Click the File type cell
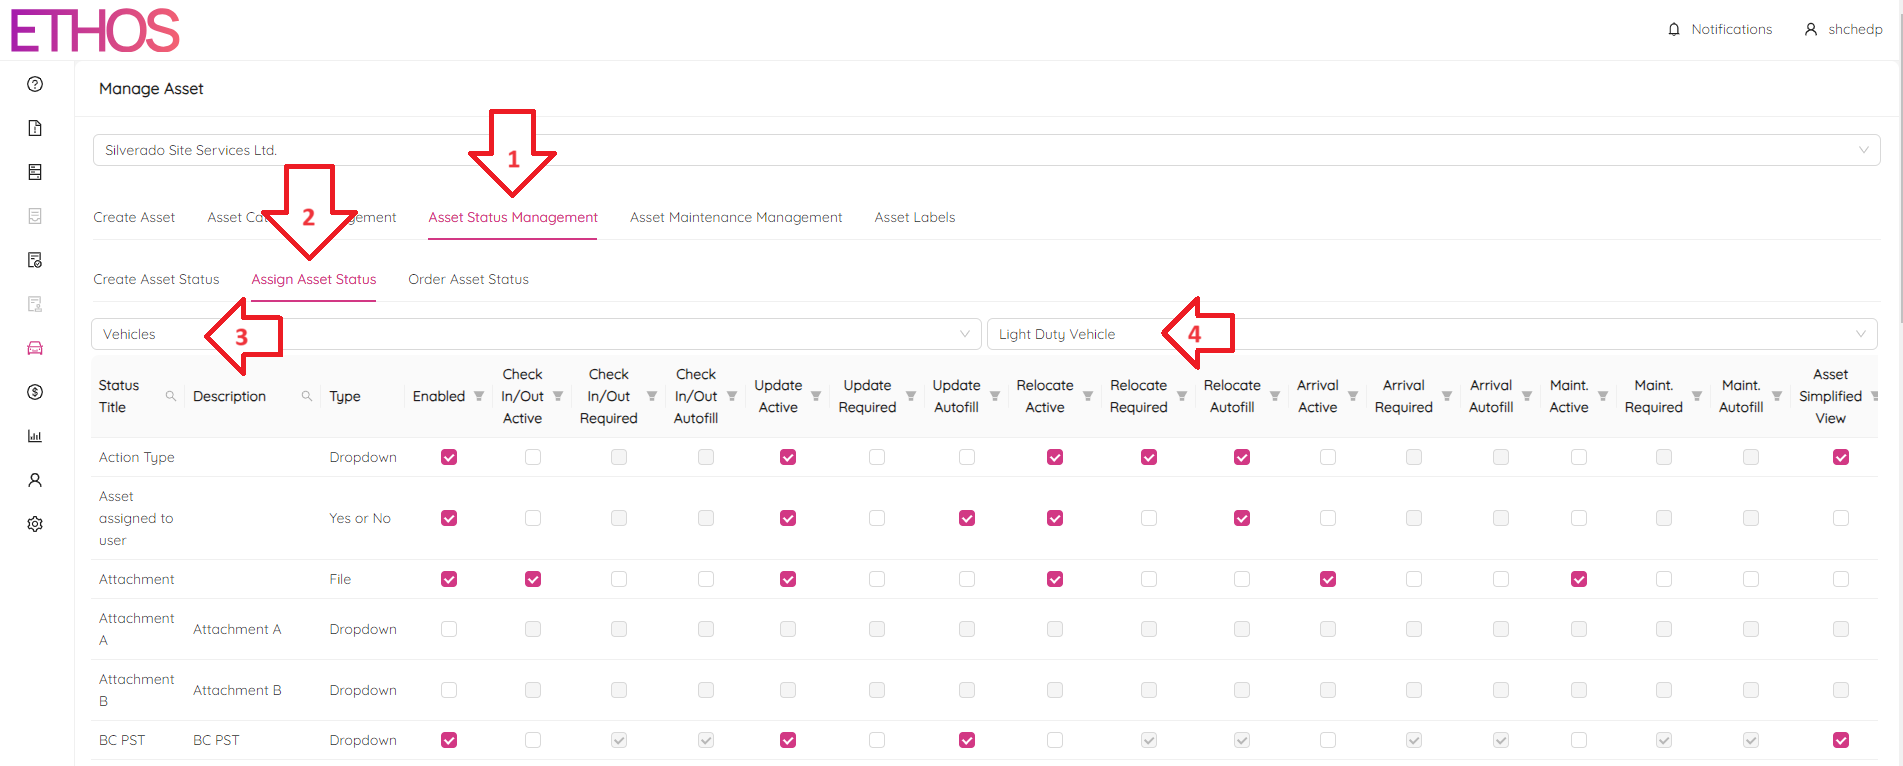This screenshot has height=766, width=1903. 340,579
